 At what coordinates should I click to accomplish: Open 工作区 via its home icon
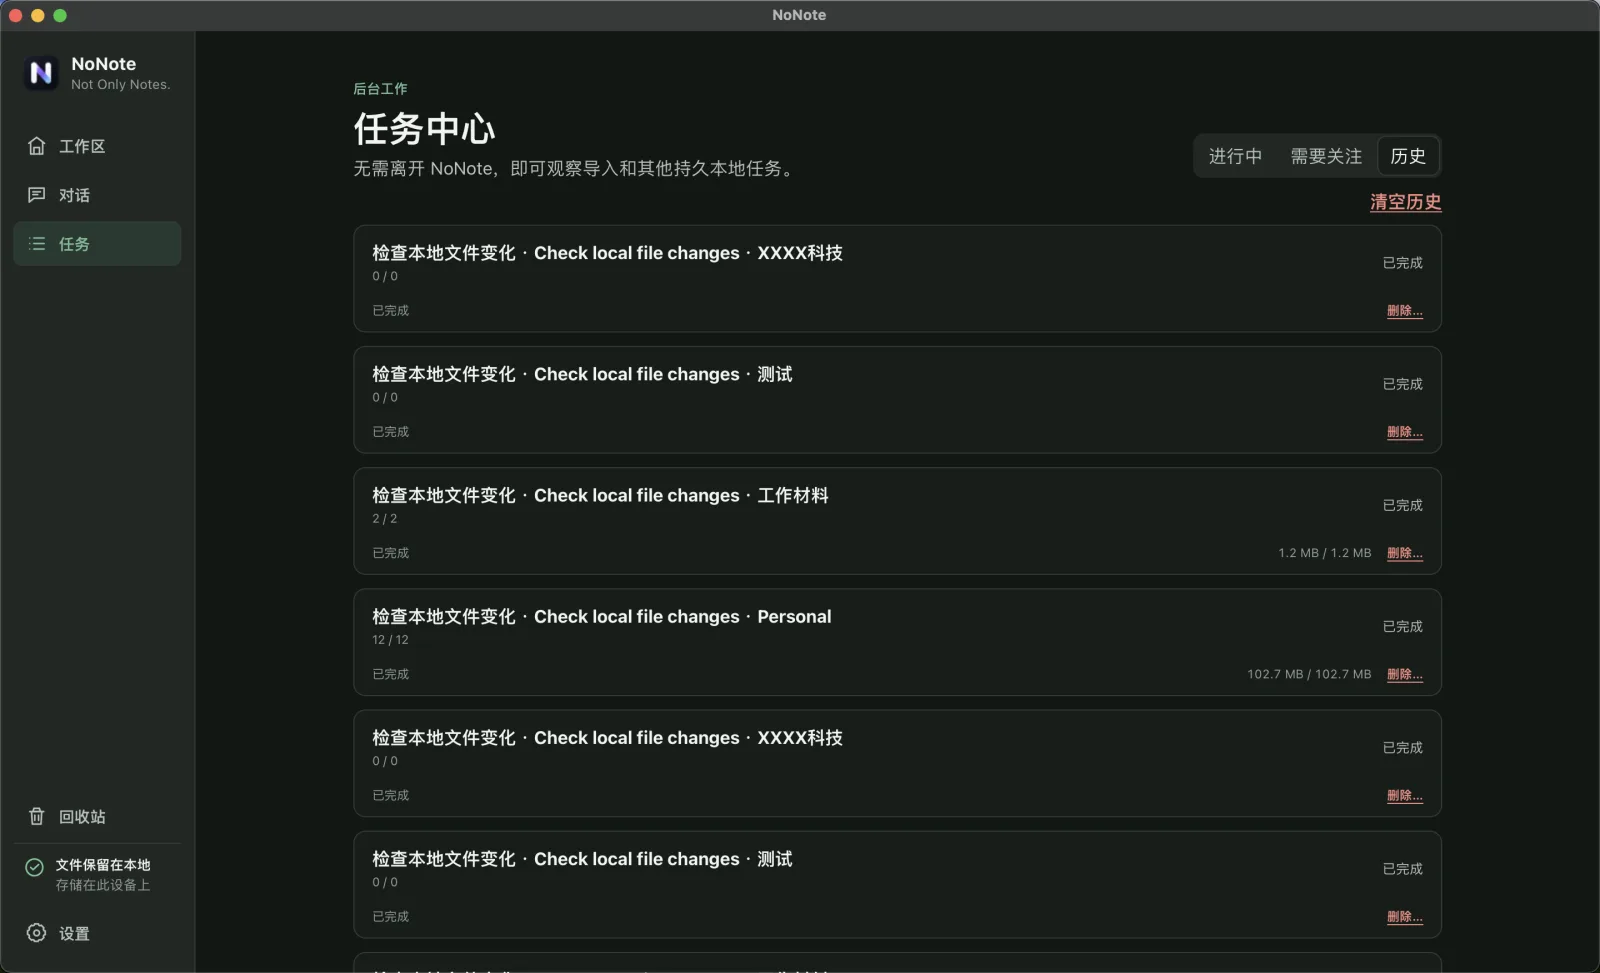tap(37, 146)
